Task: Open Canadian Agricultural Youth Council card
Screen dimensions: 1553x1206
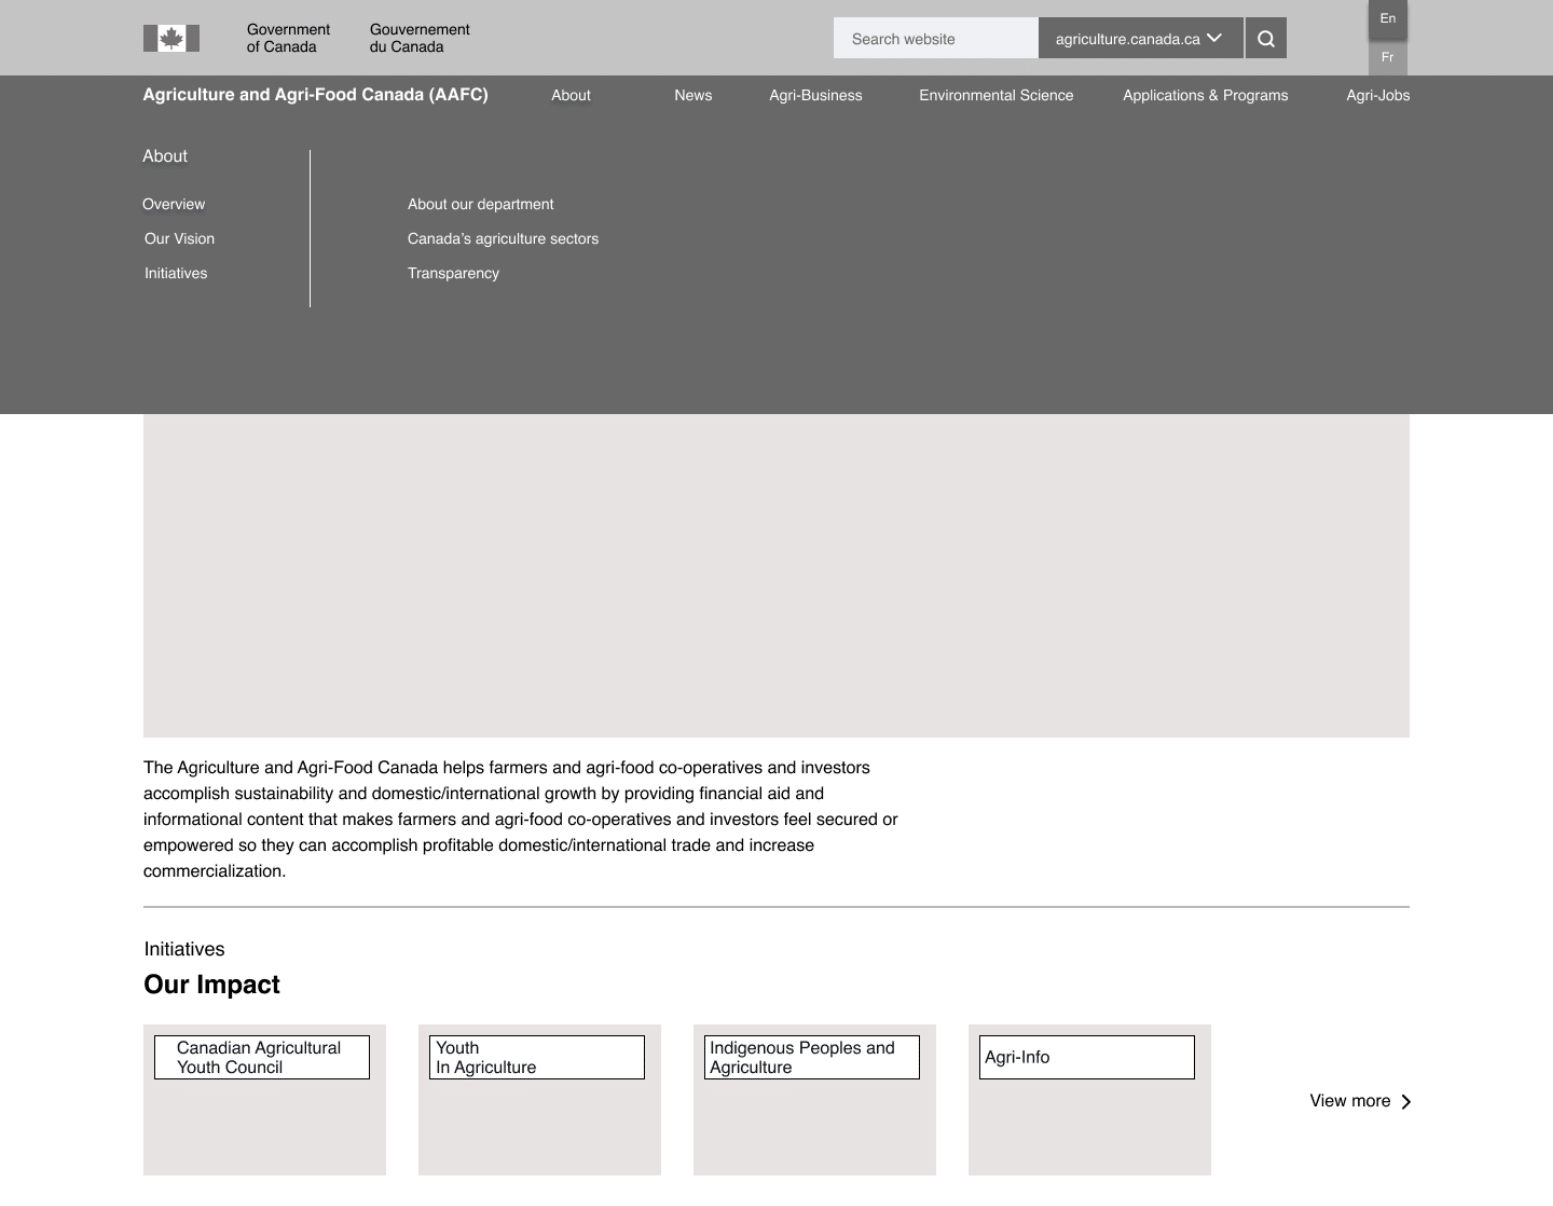Action: tap(264, 1099)
